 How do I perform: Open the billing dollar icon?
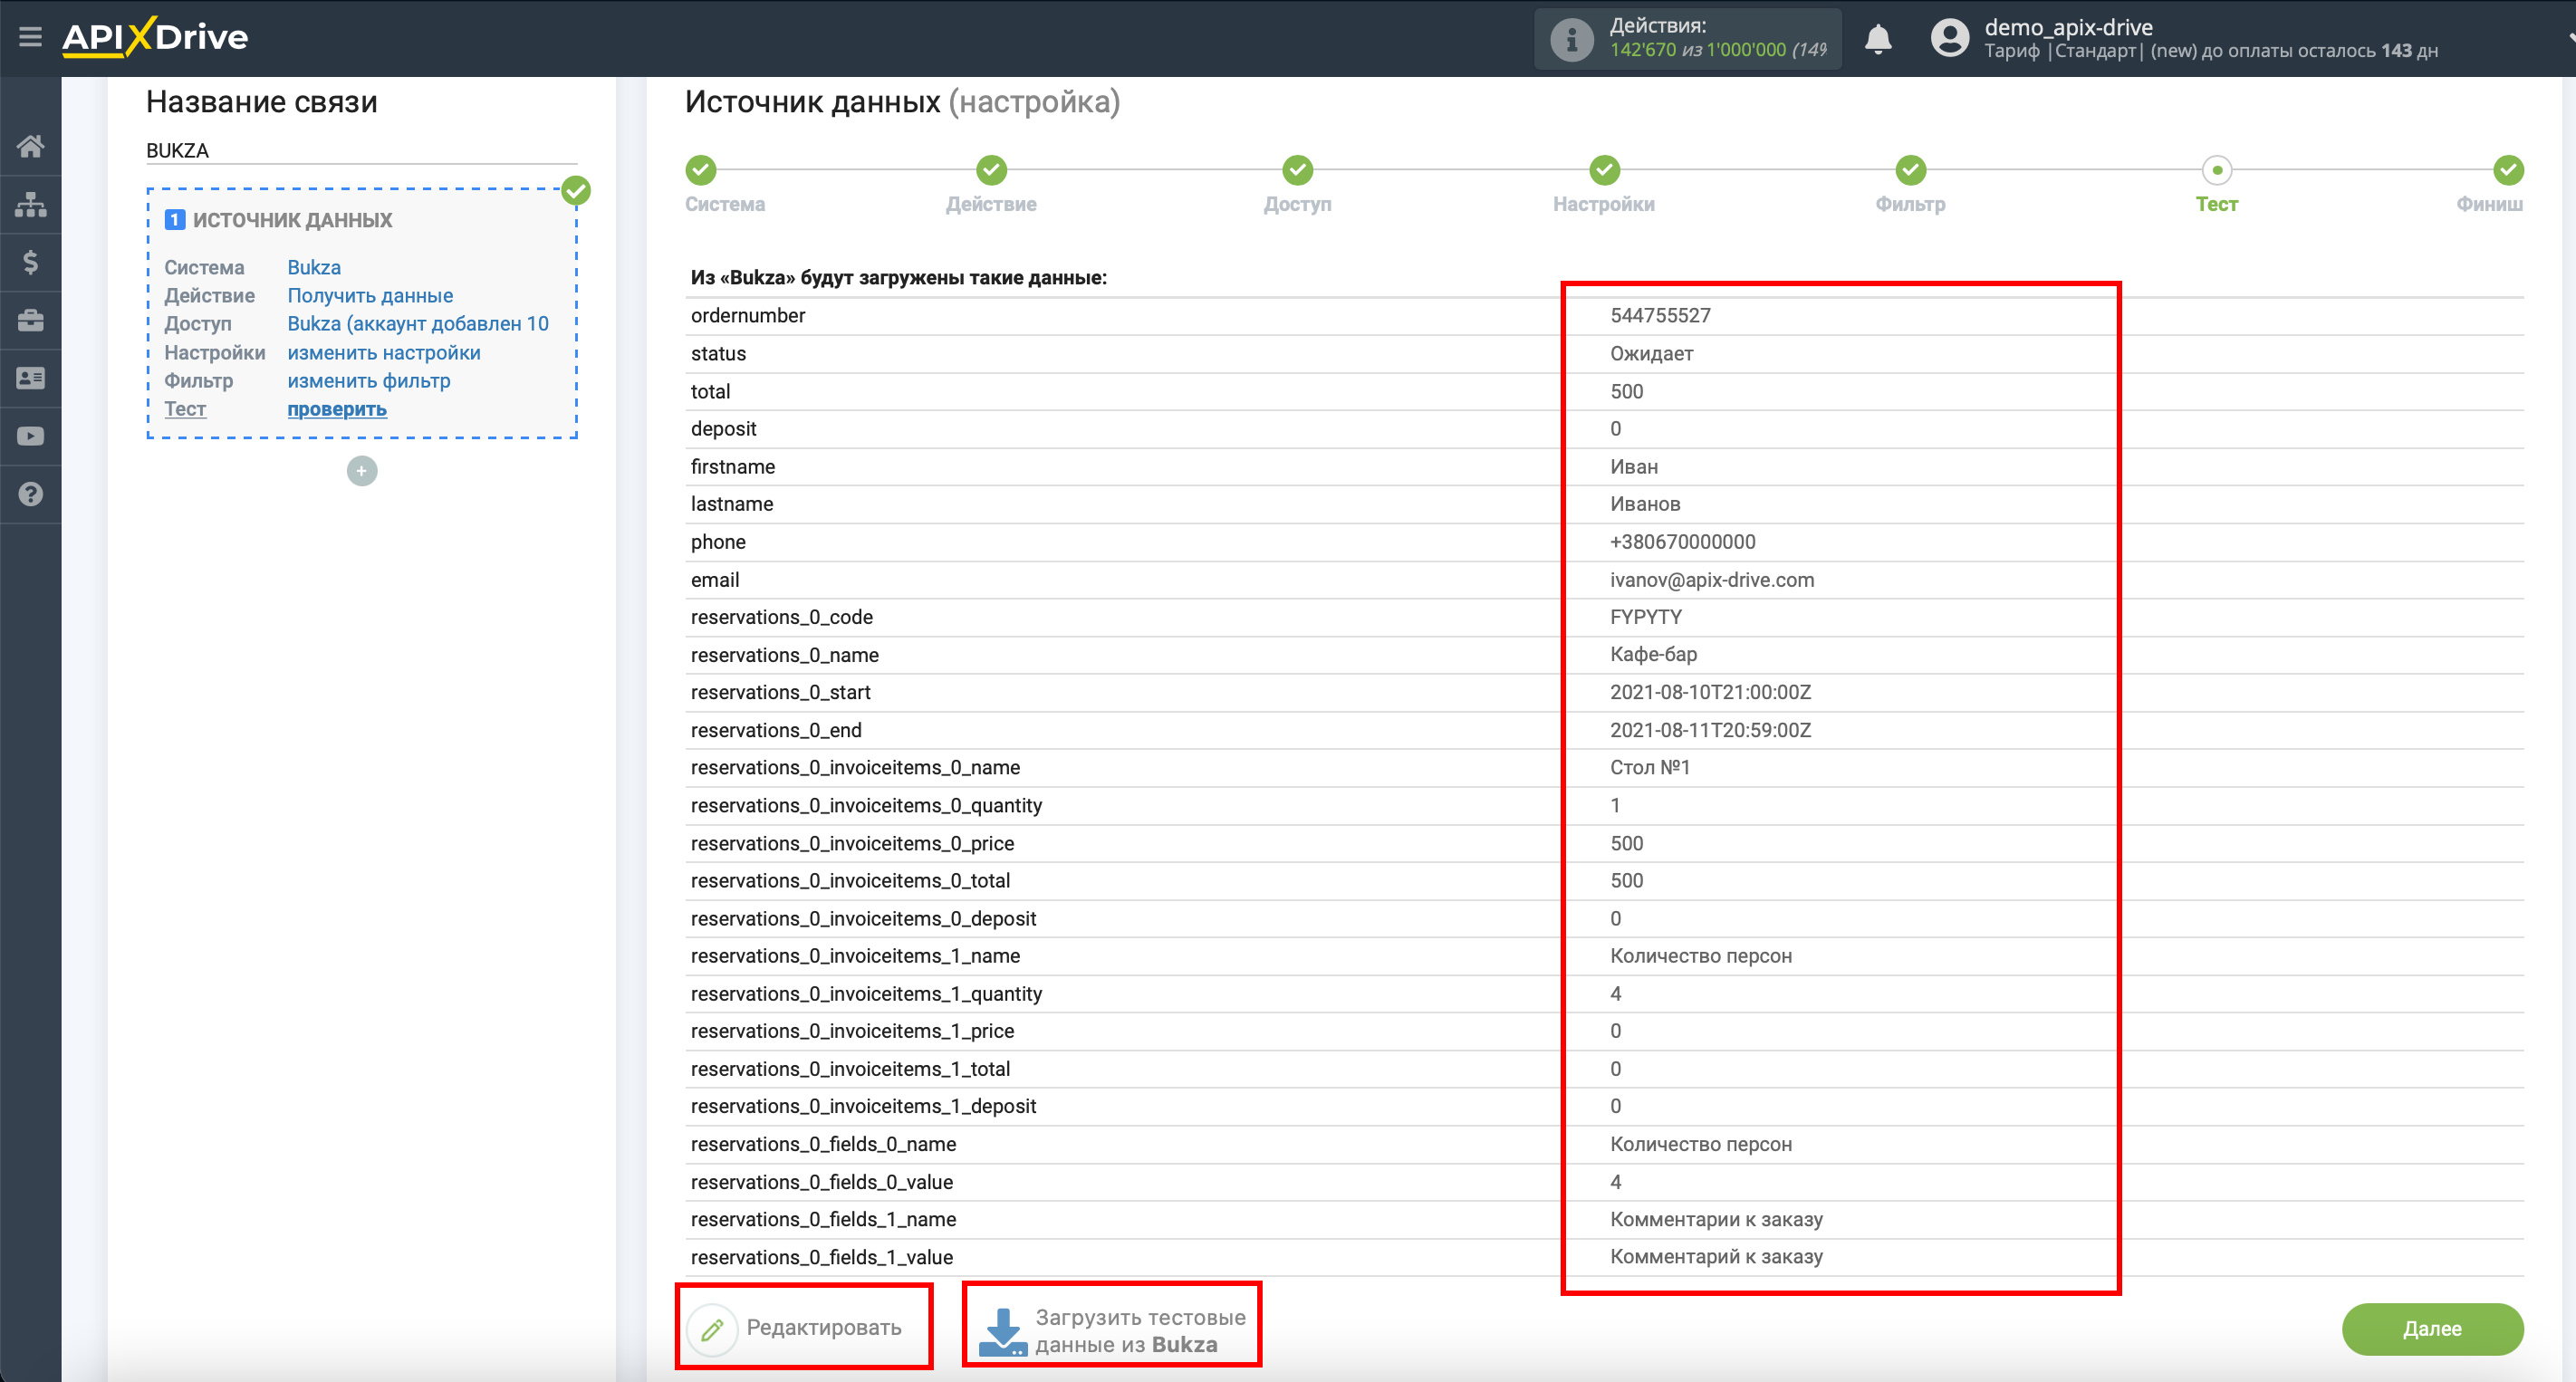(30, 262)
